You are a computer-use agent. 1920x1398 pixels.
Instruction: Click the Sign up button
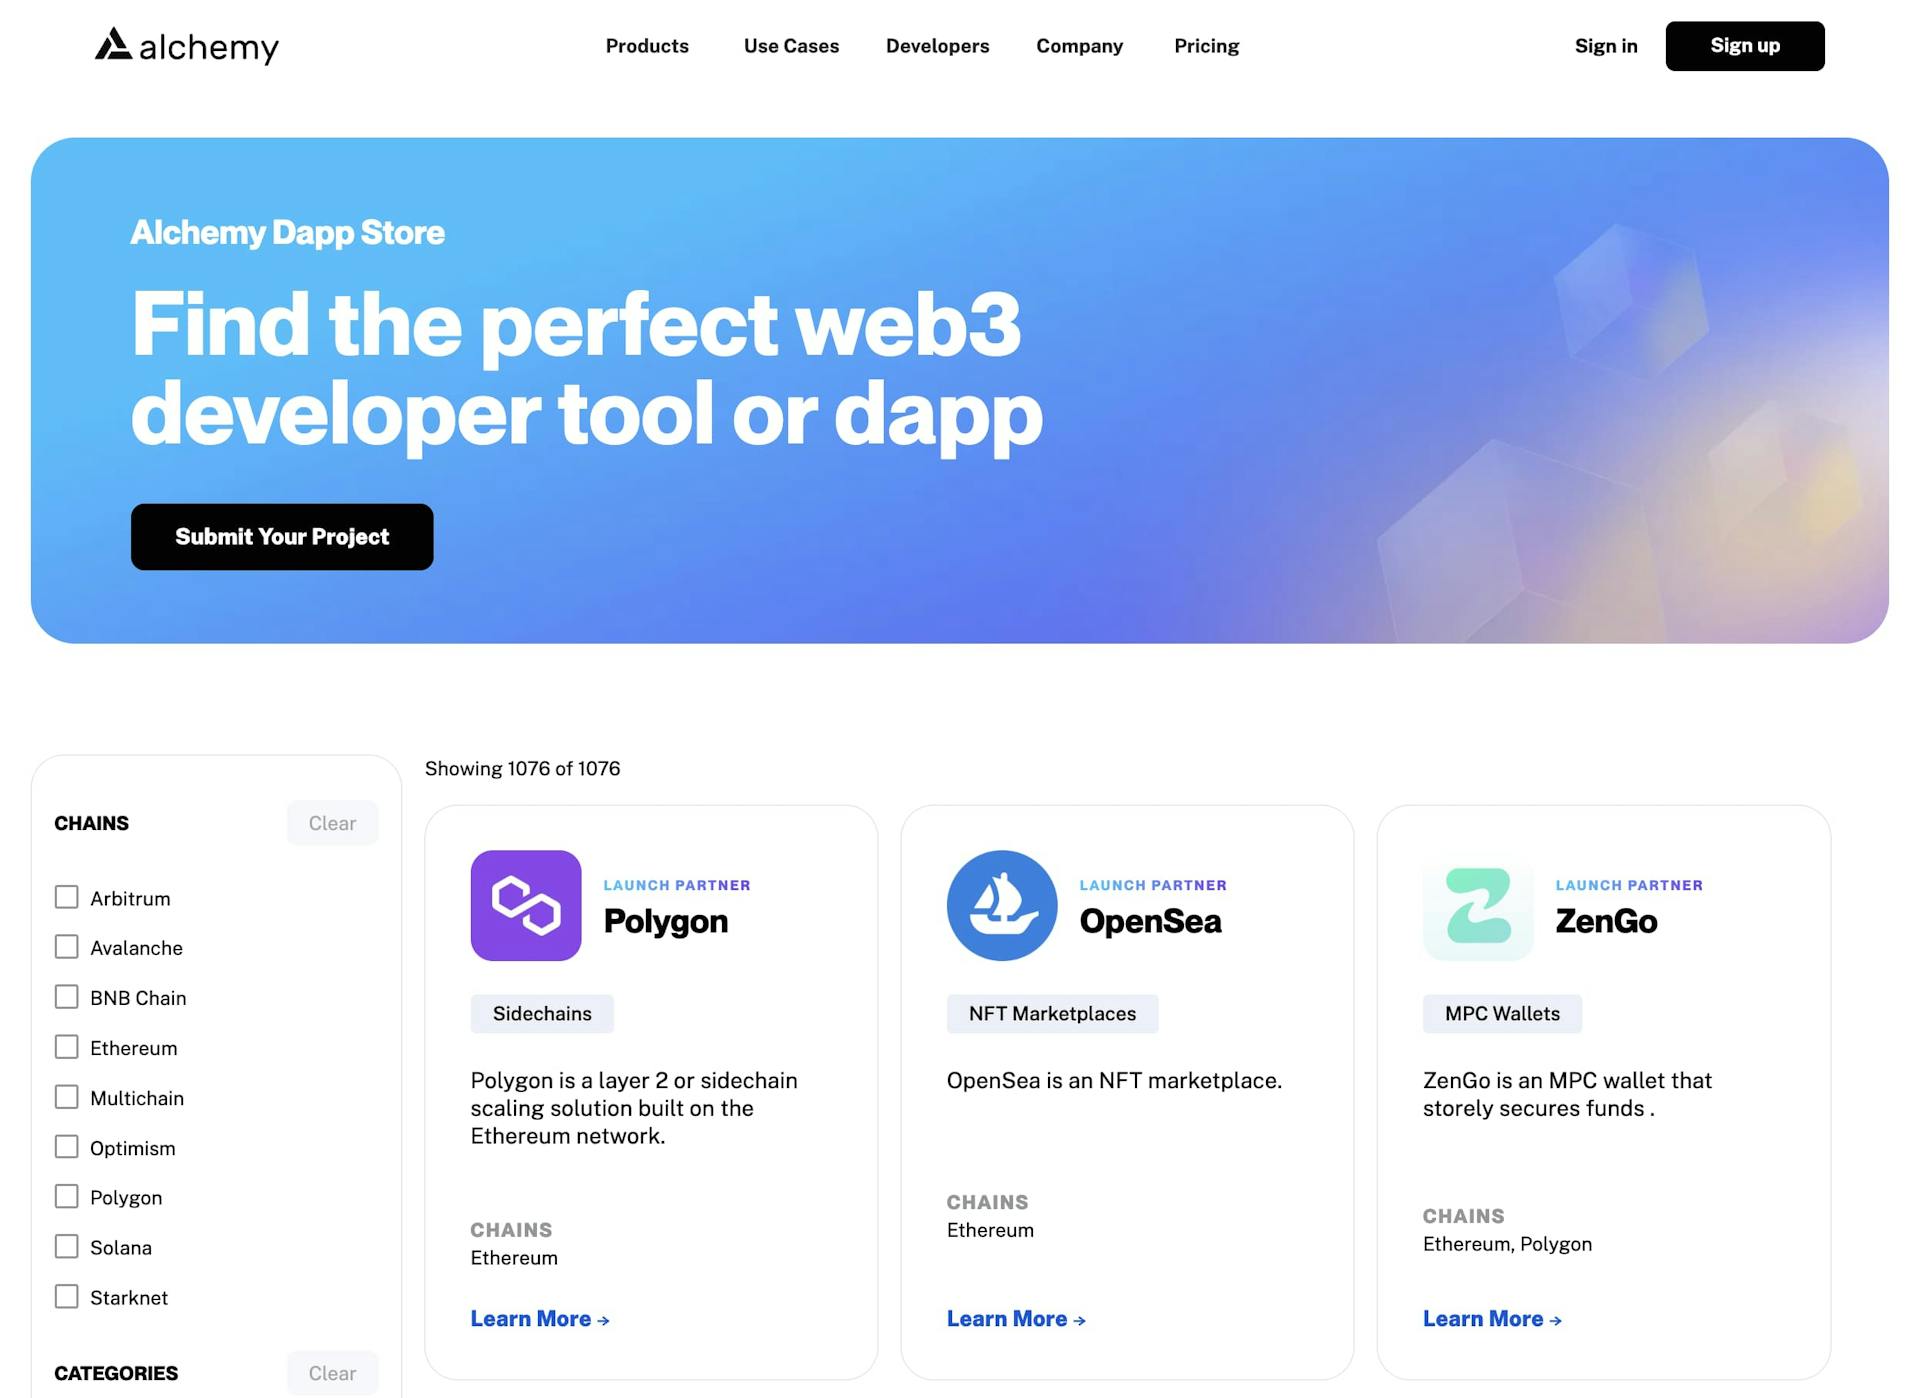point(1744,45)
